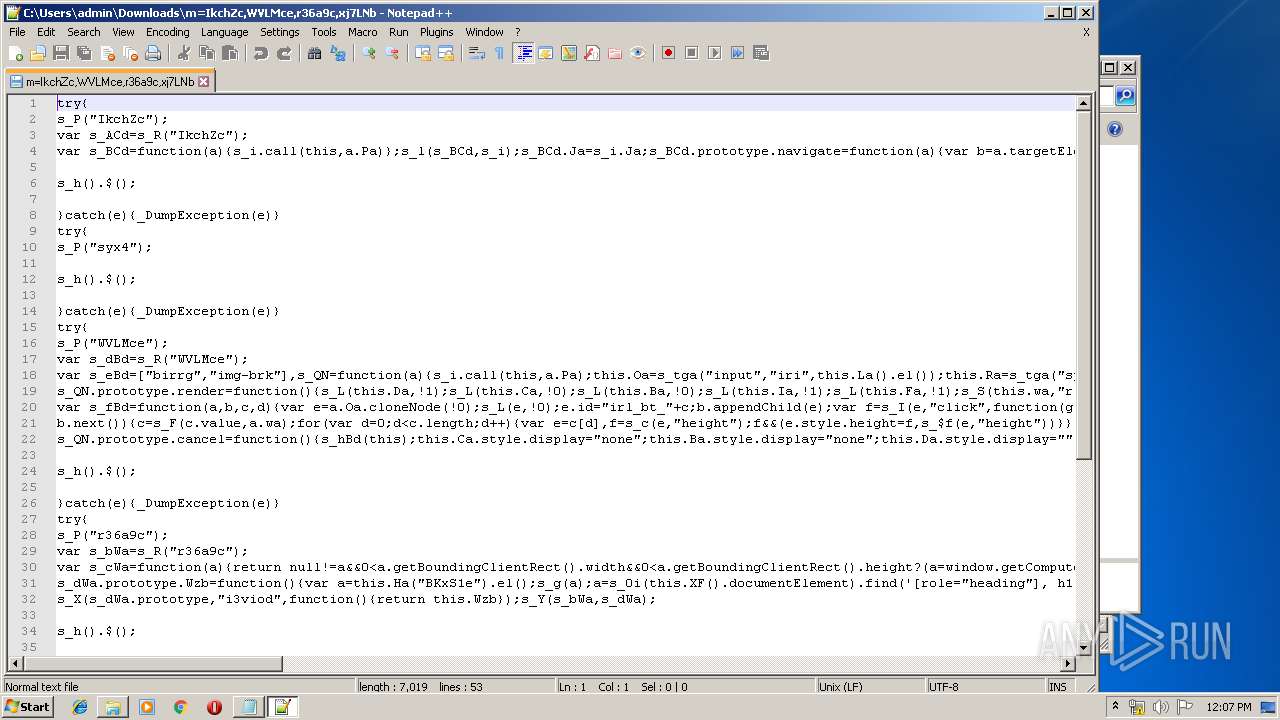The image size is (1280, 720).
Task: Click line 8 catch(e) code line
Action: click(168, 215)
